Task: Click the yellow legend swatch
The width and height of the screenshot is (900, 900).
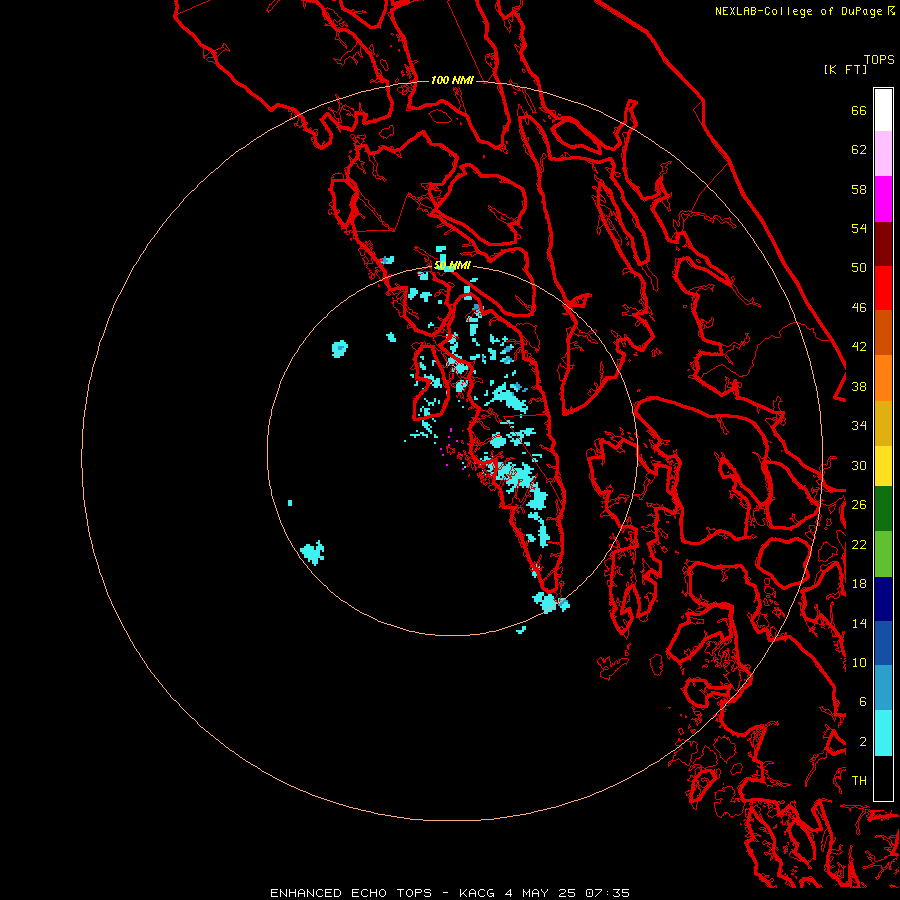Action: (883, 466)
